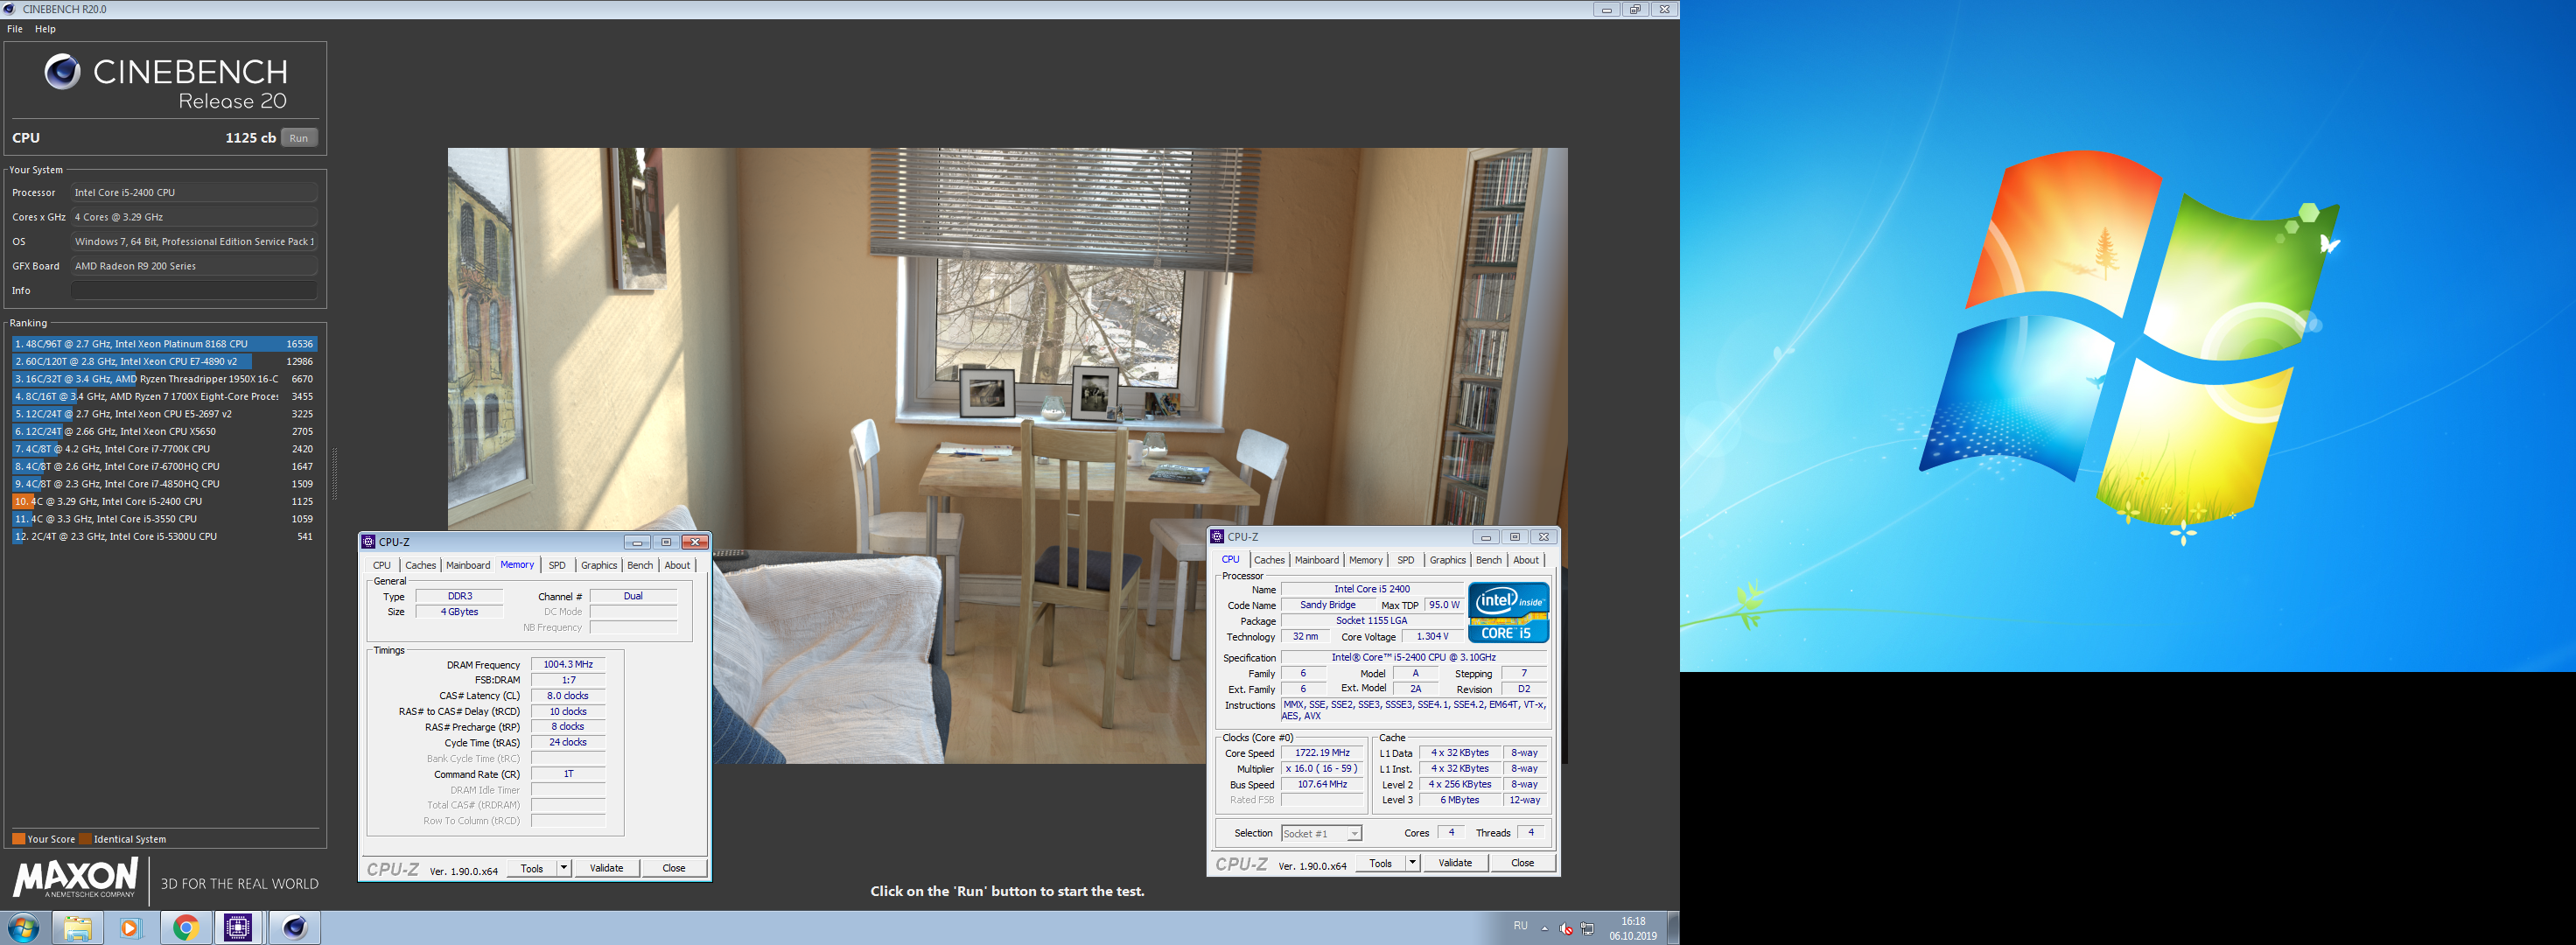Select ranking entry Core i7-6700HQ

[164, 466]
